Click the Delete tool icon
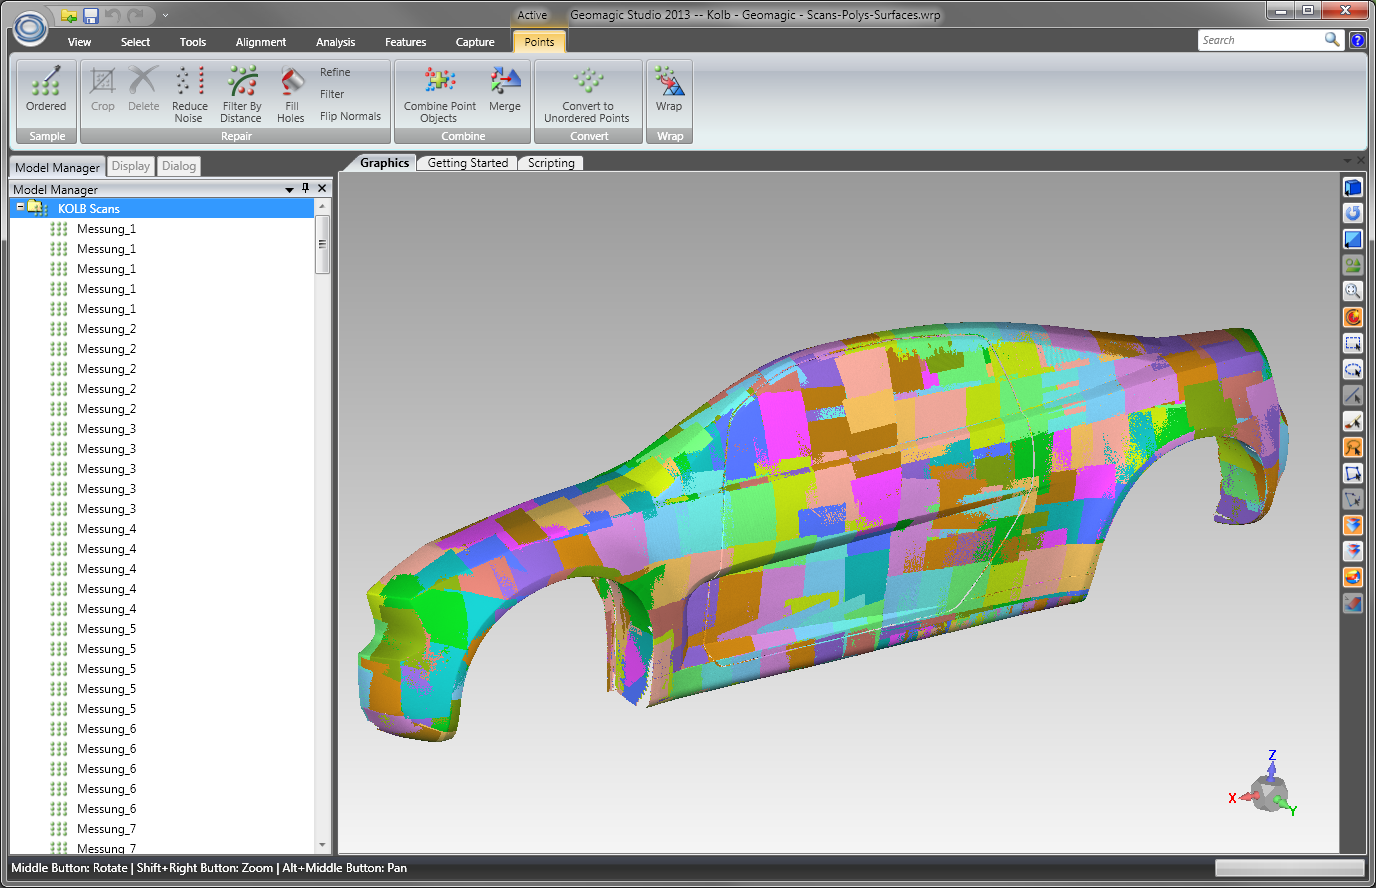 pyautogui.click(x=143, y=90)
